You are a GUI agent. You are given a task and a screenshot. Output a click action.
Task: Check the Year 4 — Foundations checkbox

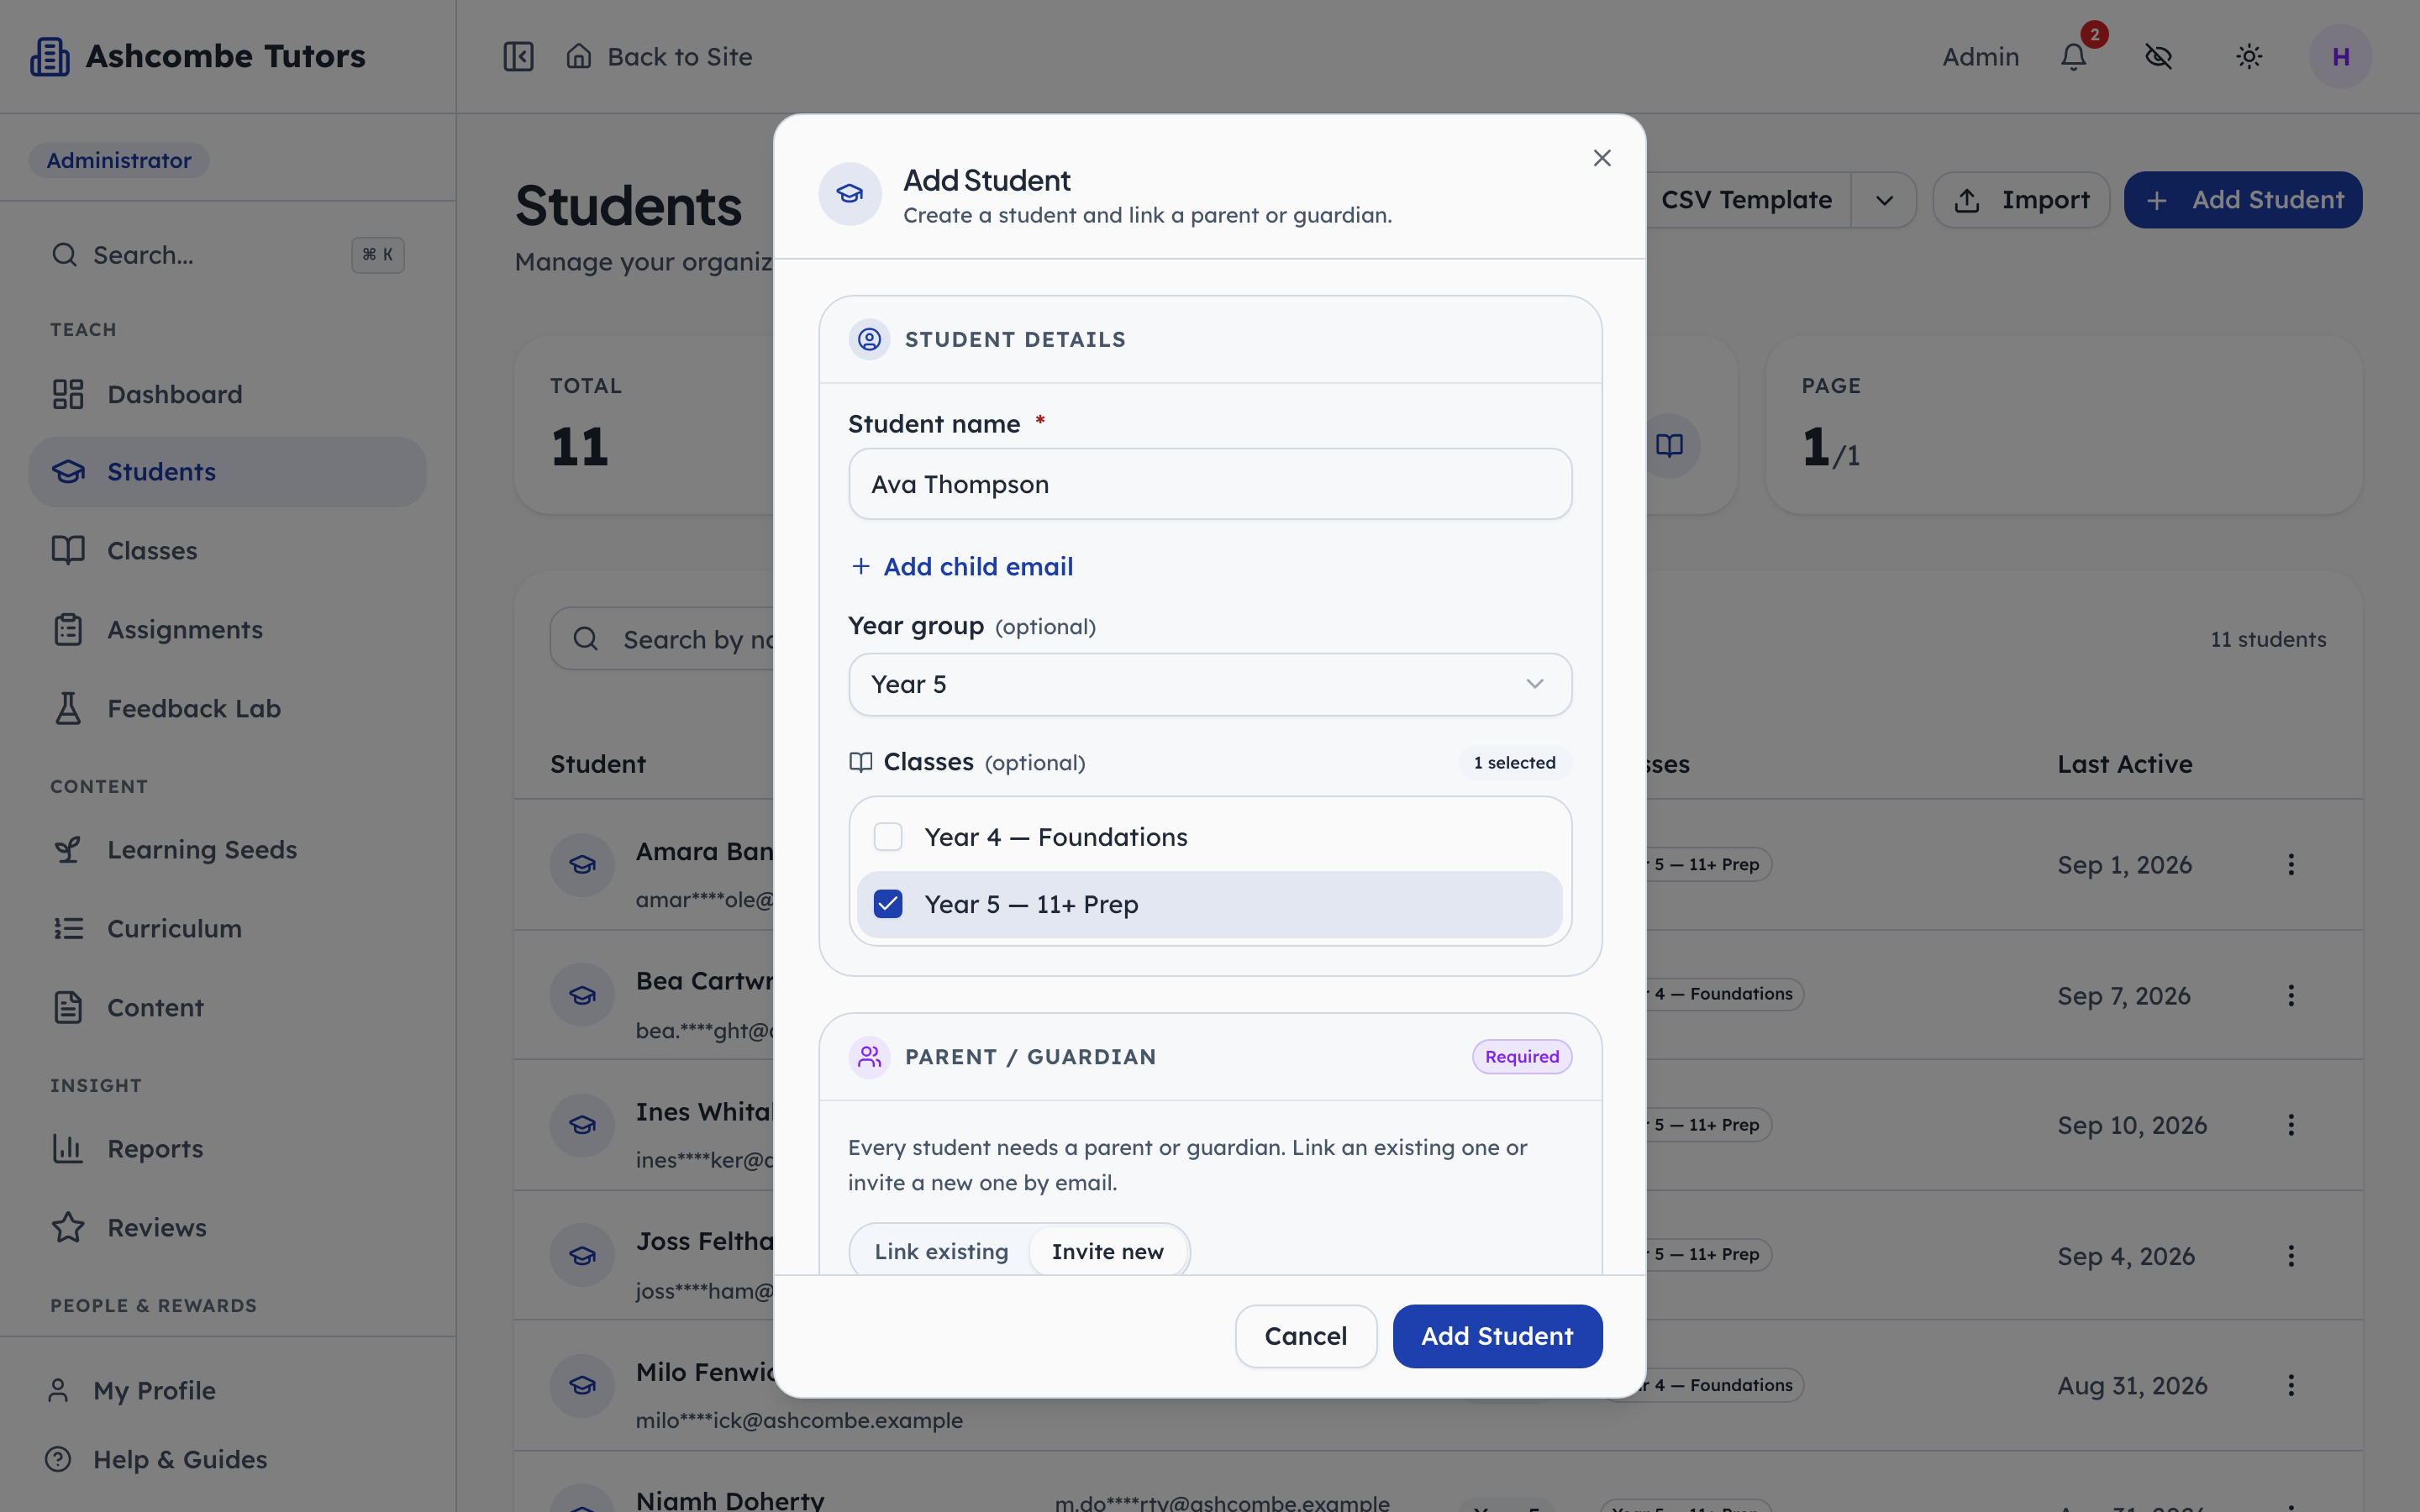point(888,837)
